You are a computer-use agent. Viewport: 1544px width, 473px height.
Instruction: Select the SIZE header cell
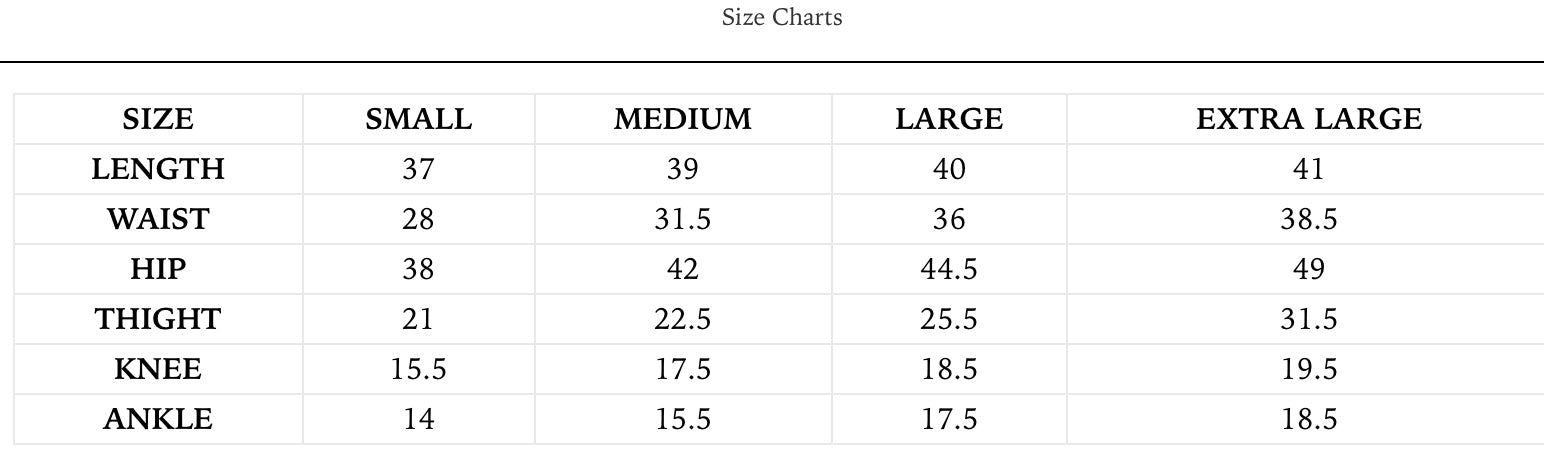158,119
